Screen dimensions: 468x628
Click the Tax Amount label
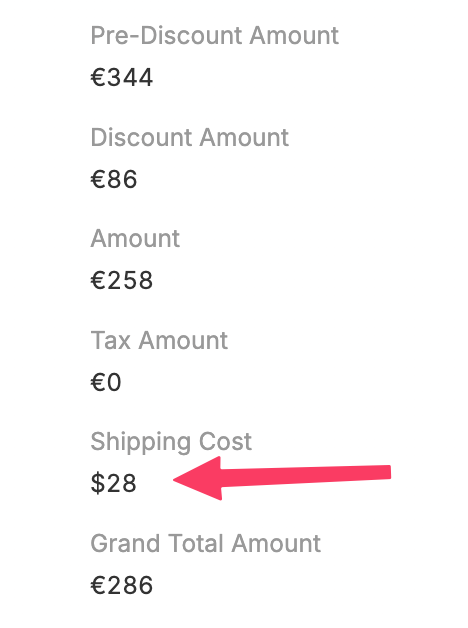(159, 340)
